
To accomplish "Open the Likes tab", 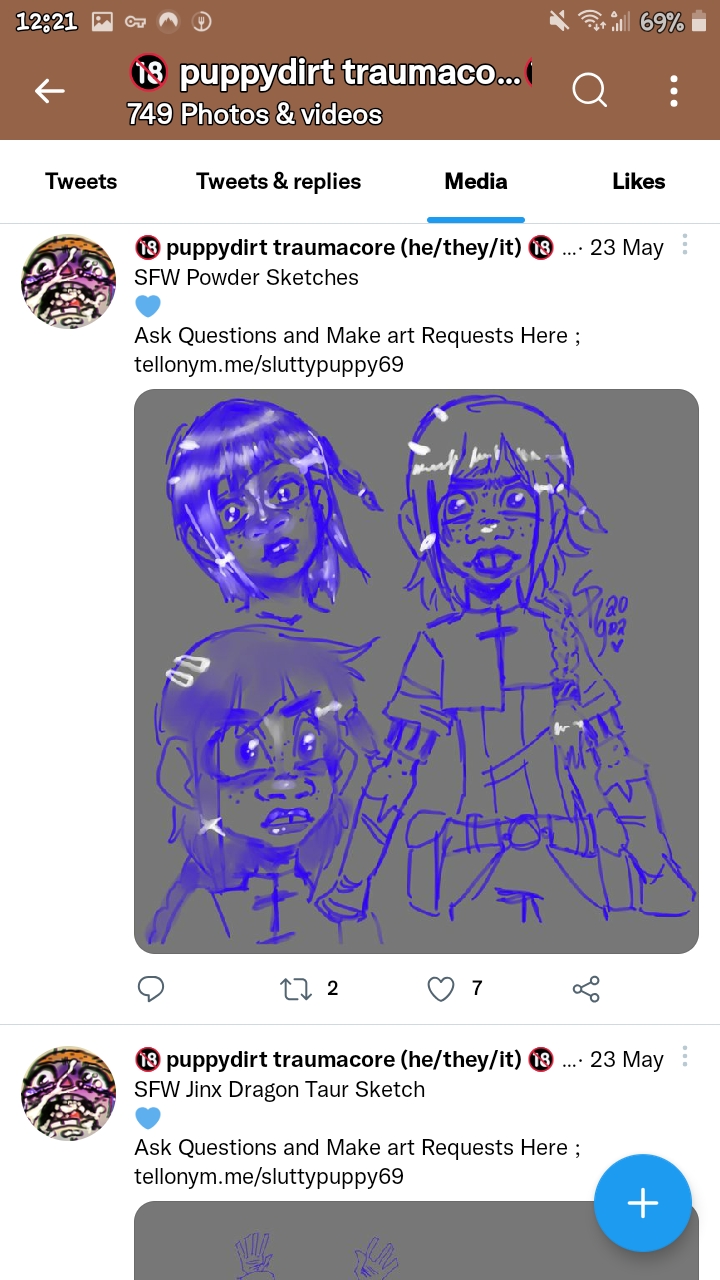I will click(x=638, y=181).
